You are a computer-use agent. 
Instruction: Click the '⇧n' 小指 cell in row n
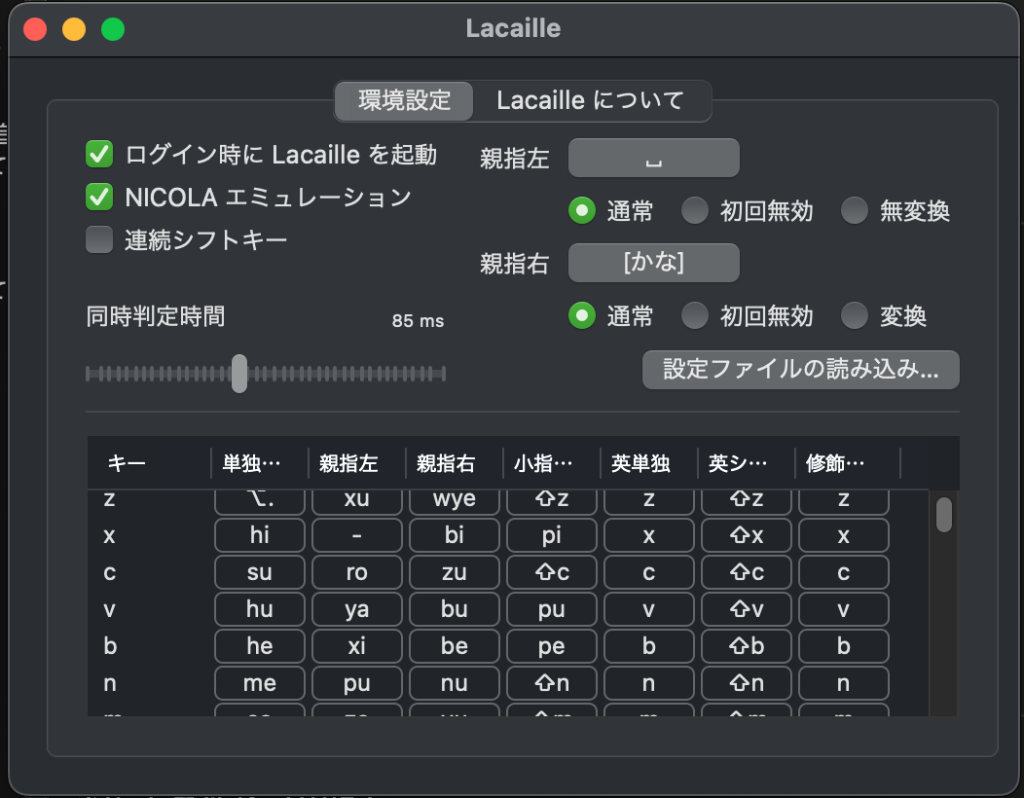click(x=552, y=683)
